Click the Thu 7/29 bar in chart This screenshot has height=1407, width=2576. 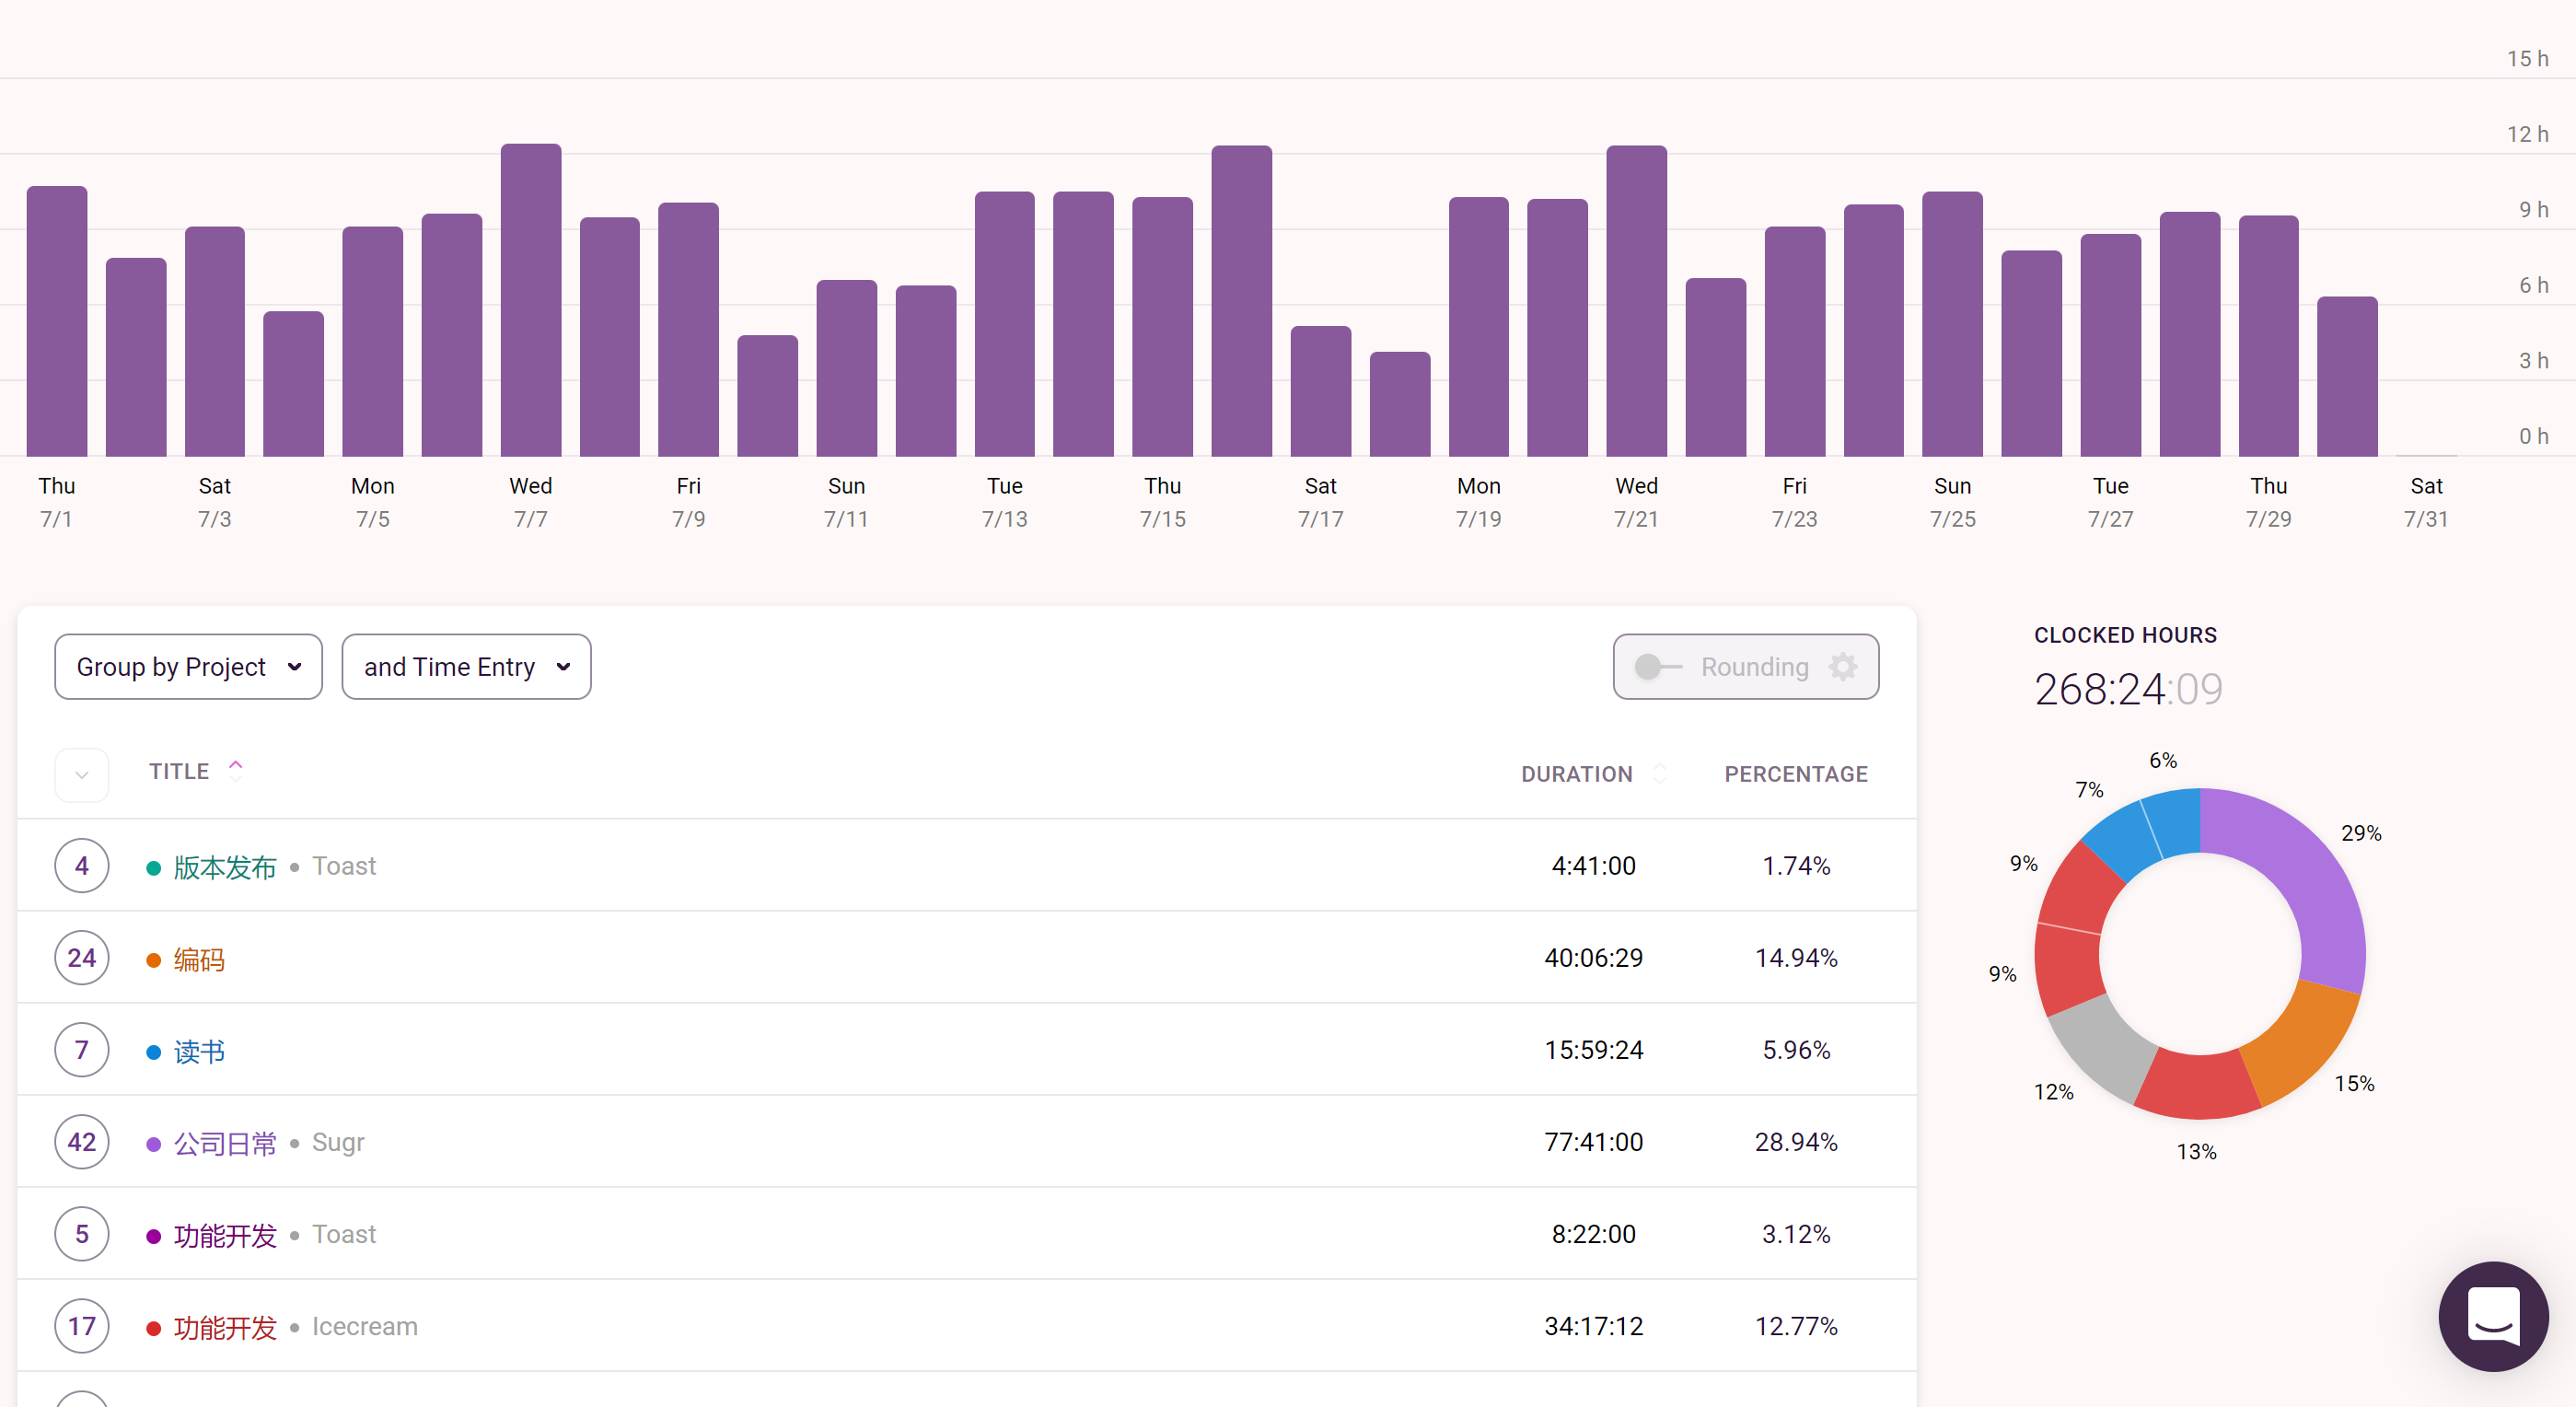coord(2268,336)
